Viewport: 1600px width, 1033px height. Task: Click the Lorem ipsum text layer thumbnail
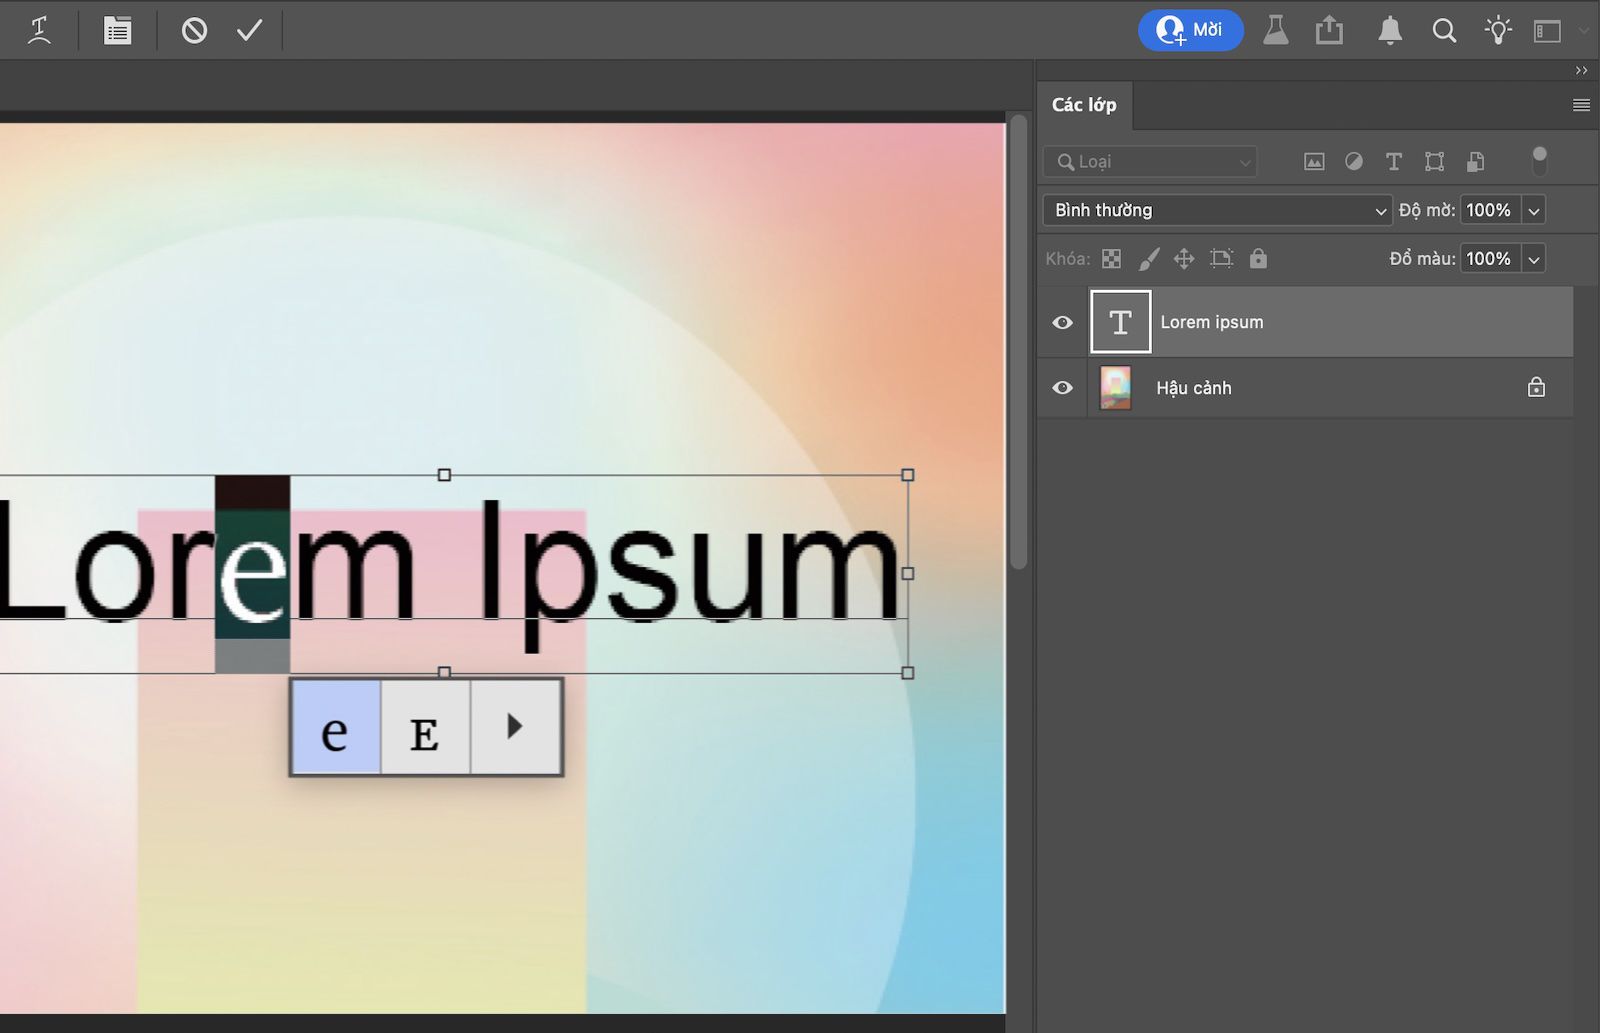click(x=1120, y=322)
